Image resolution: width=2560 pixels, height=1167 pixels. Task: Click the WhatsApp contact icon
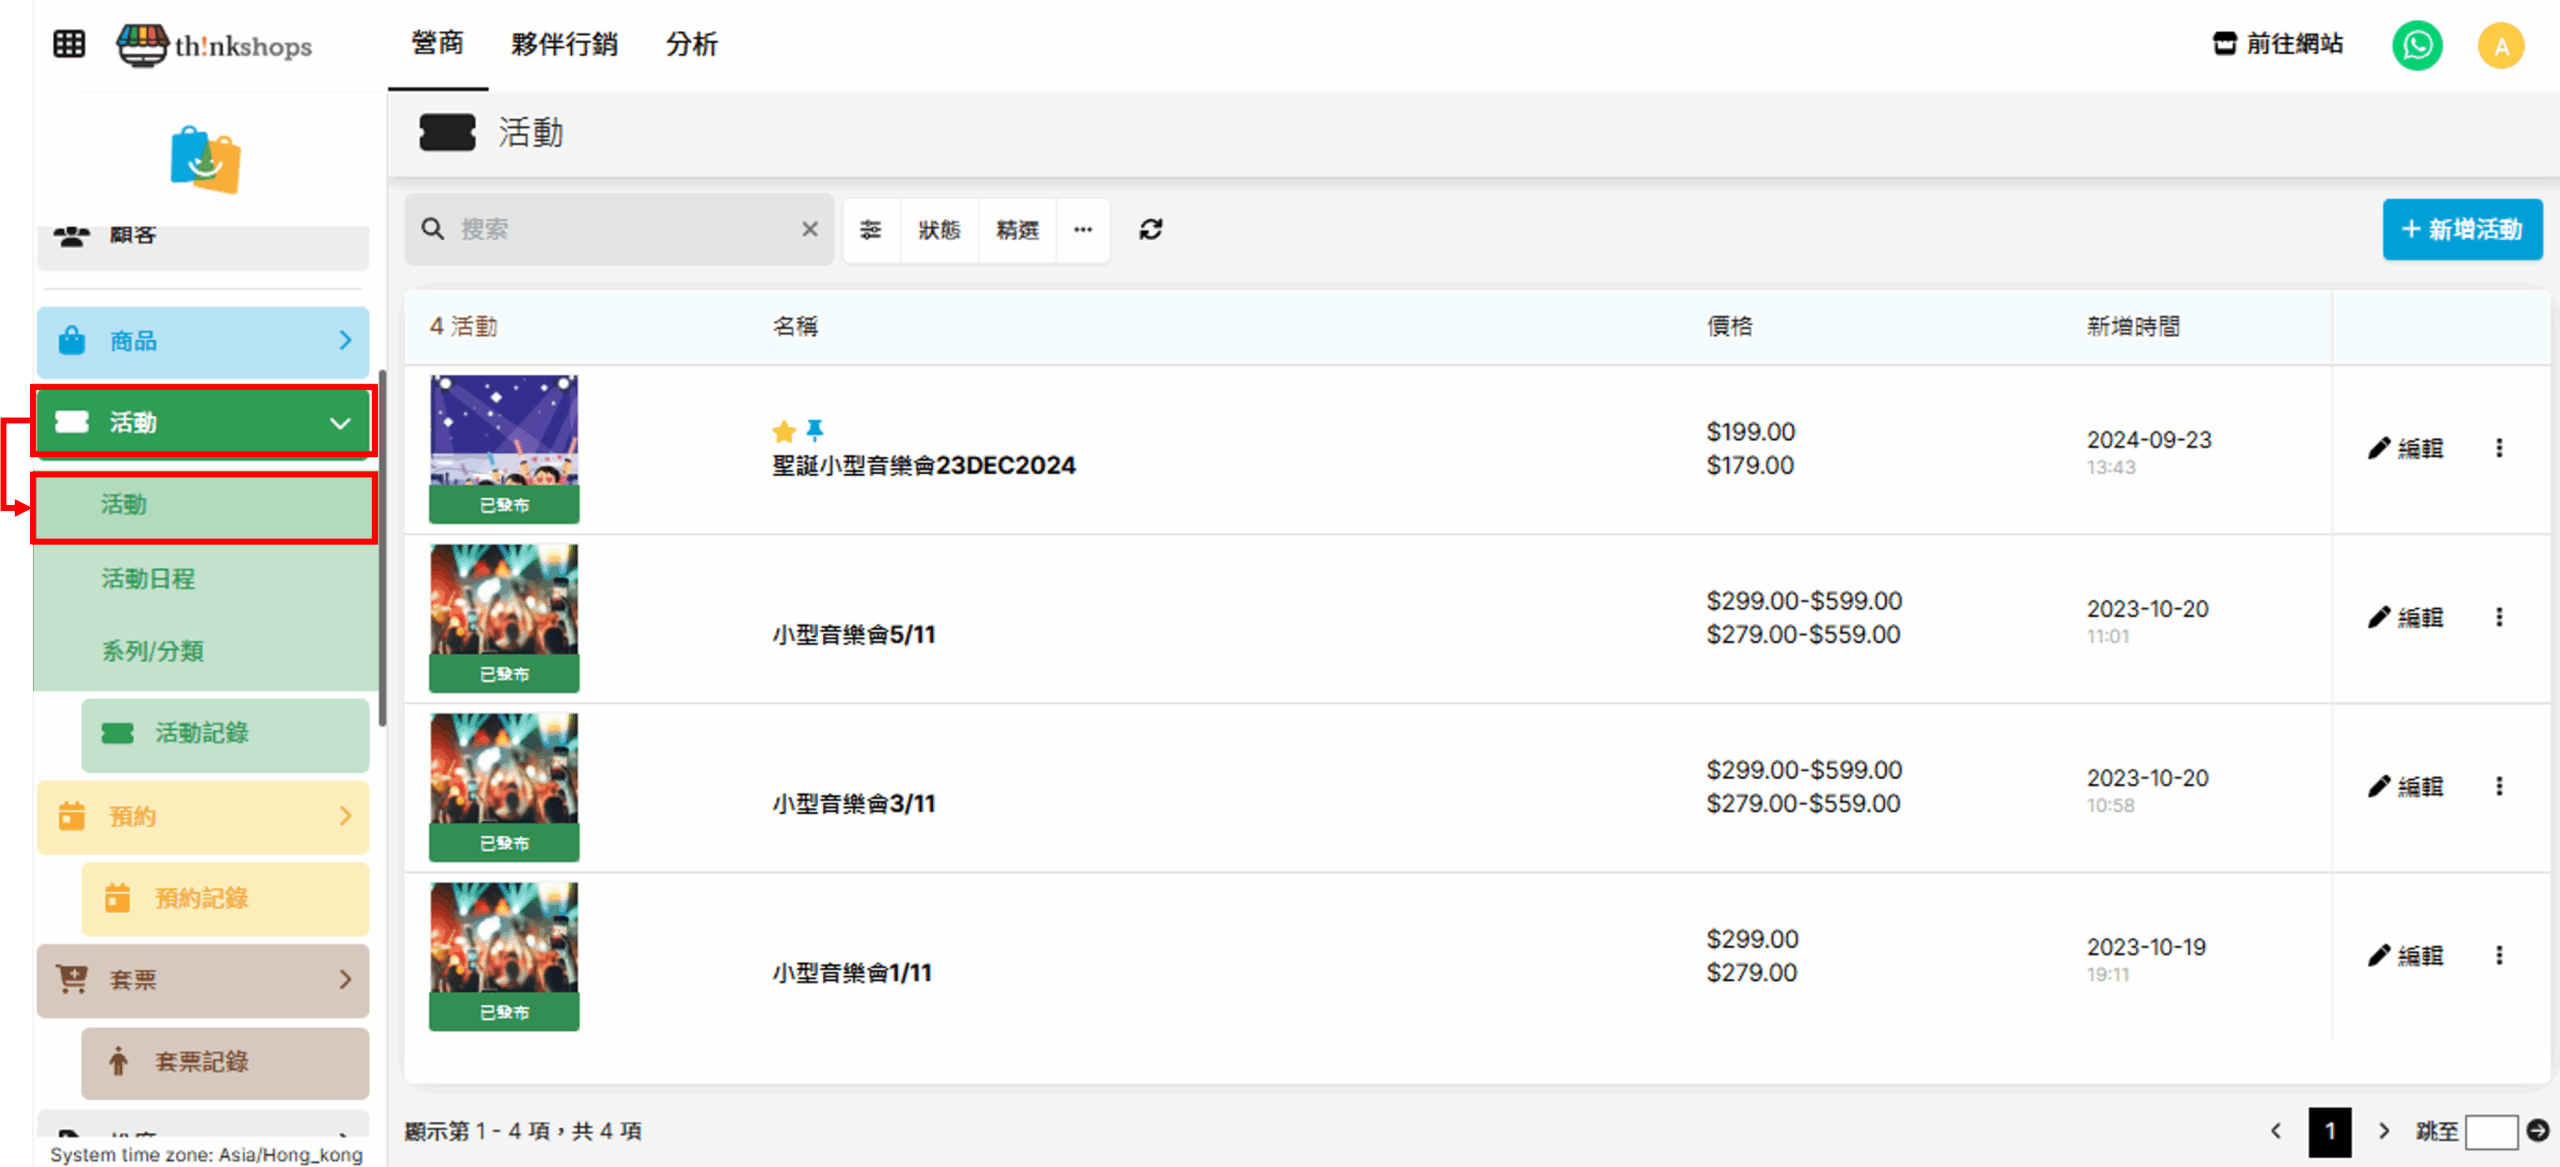click(x=2416, y=46)
